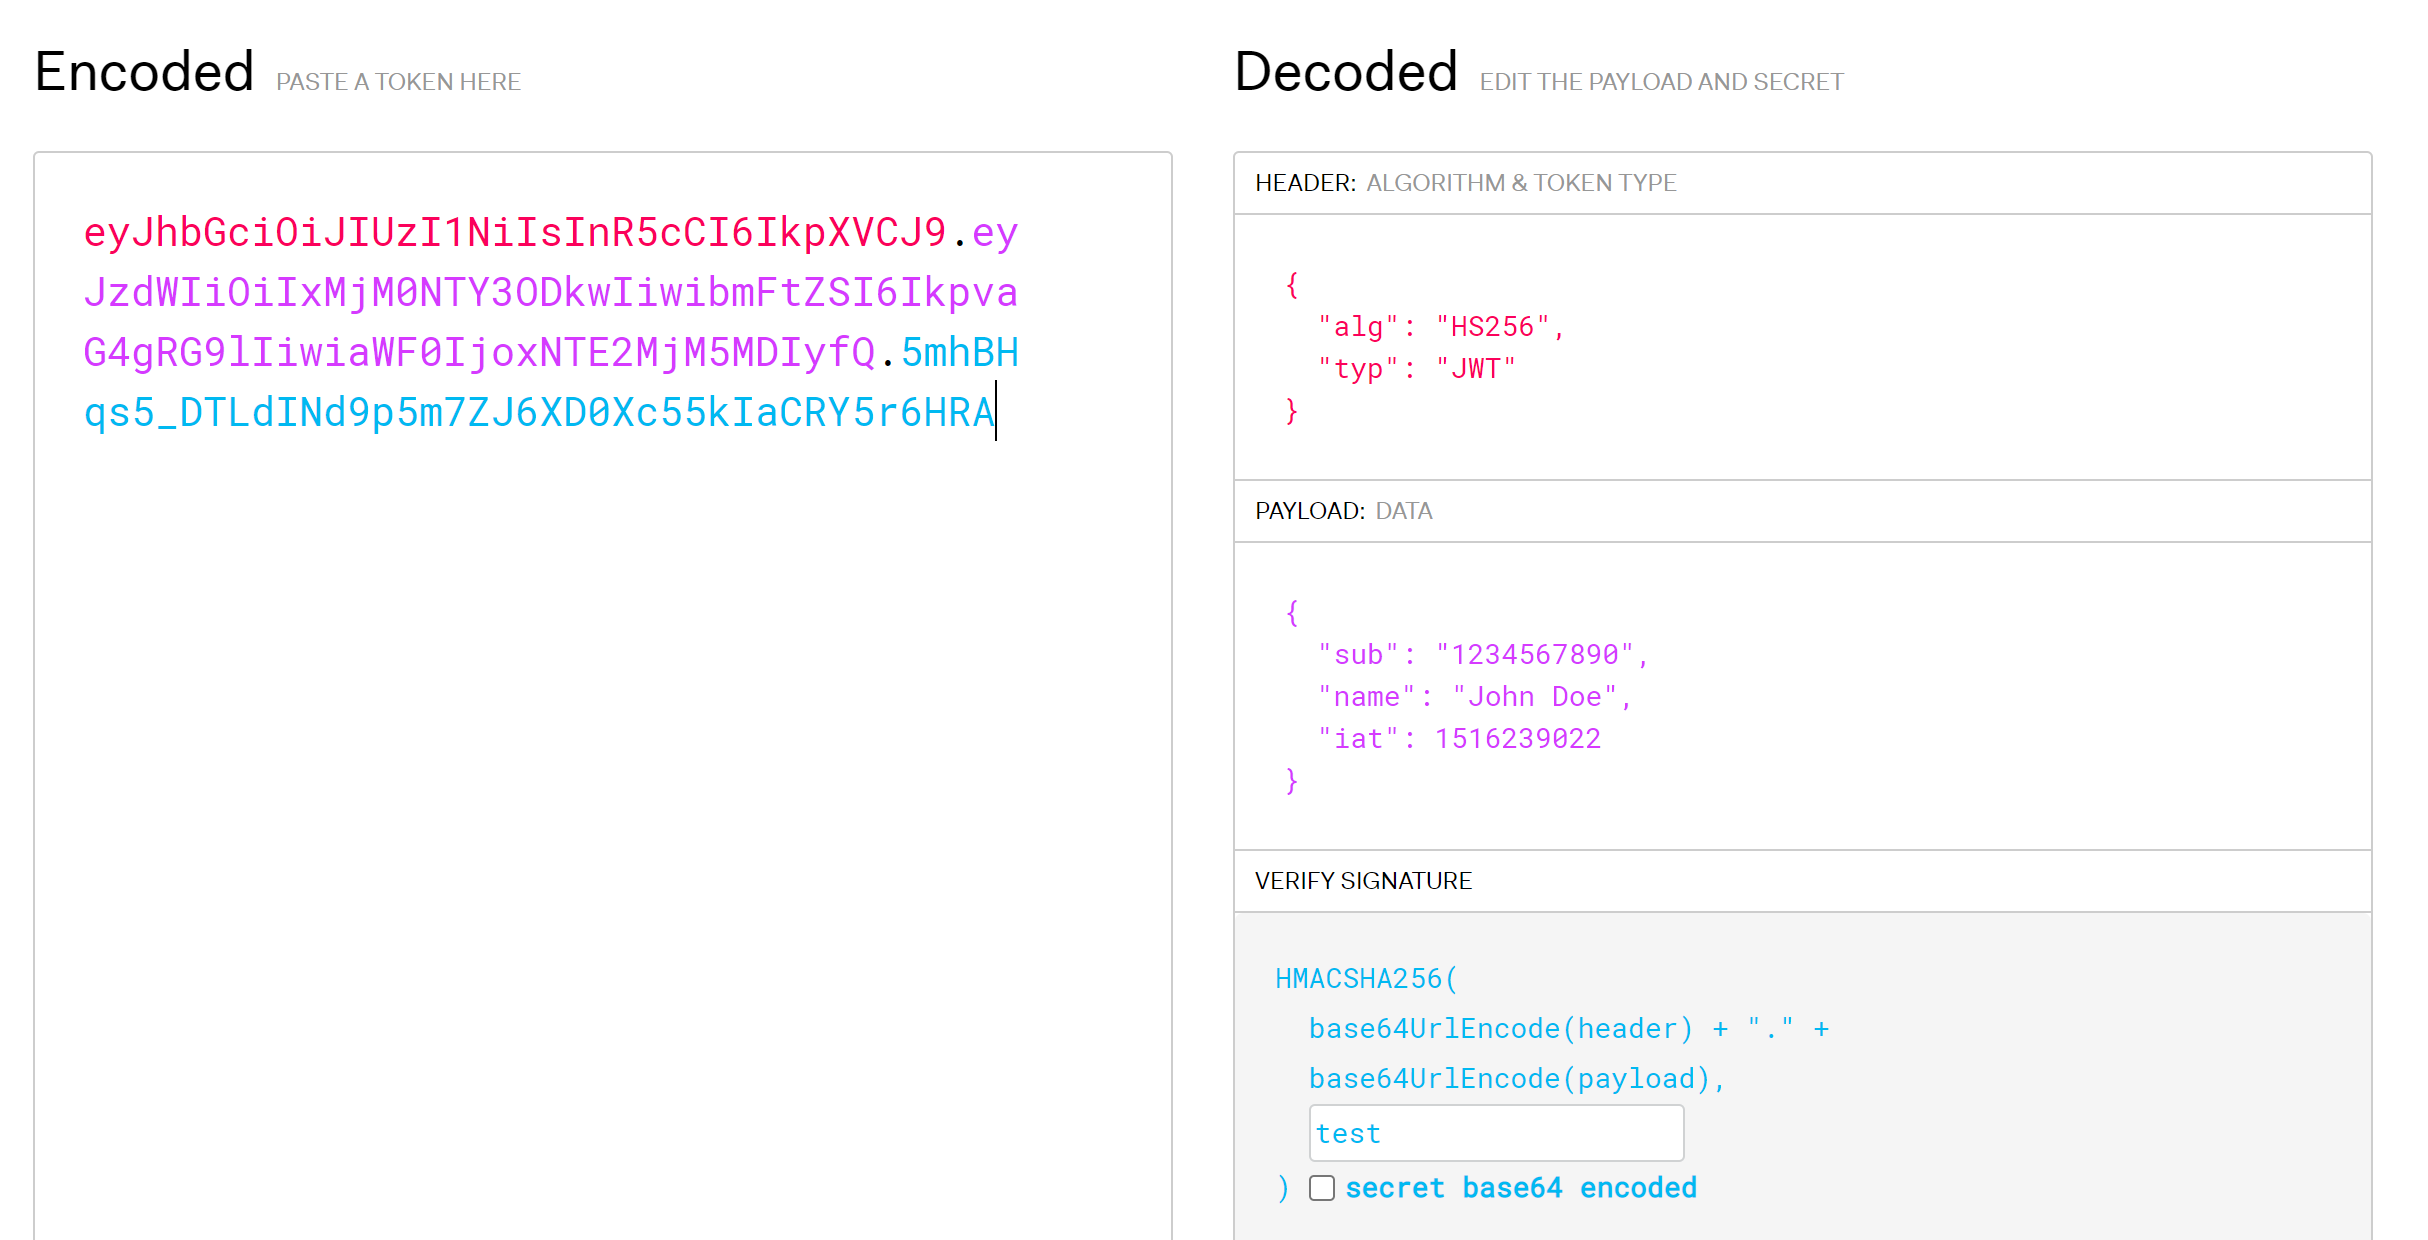The height and width of the screenshot is (1240, 2428).
Task: Click the purple token line starting JzdWIiOiIxMjM0
Action: pos(551,293)
